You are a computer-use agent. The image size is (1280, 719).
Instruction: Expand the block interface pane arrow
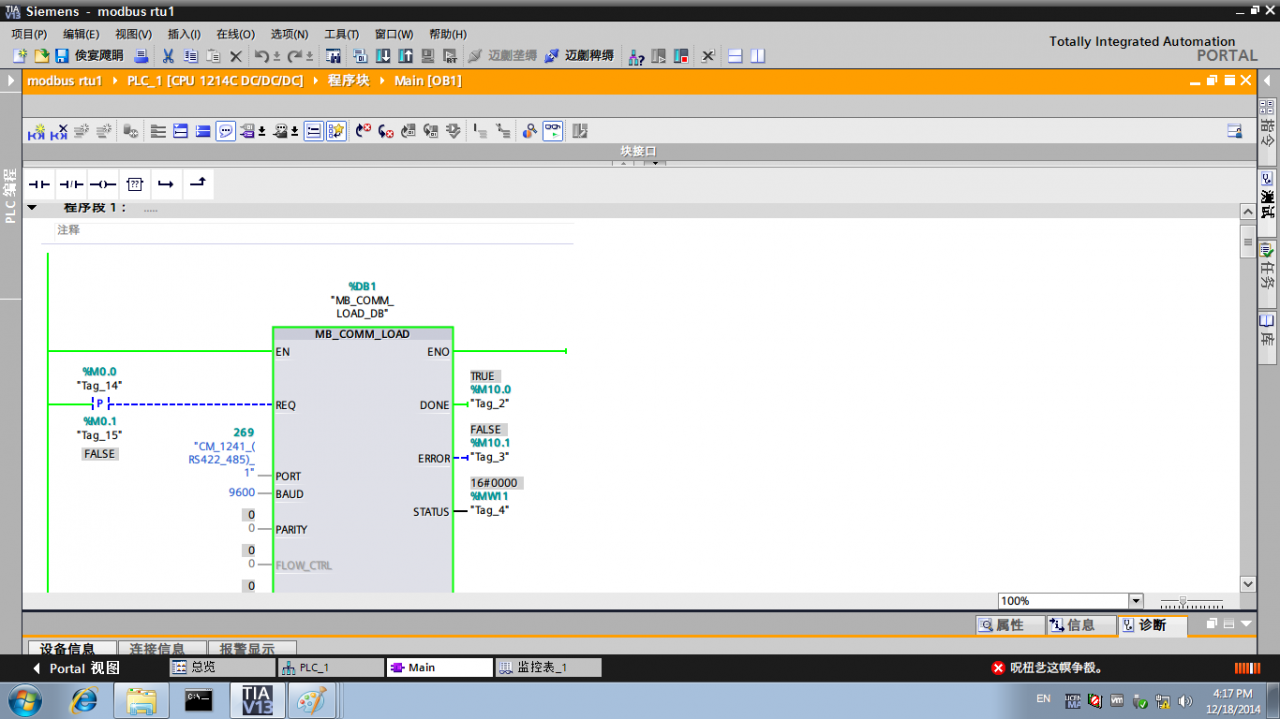654,164
